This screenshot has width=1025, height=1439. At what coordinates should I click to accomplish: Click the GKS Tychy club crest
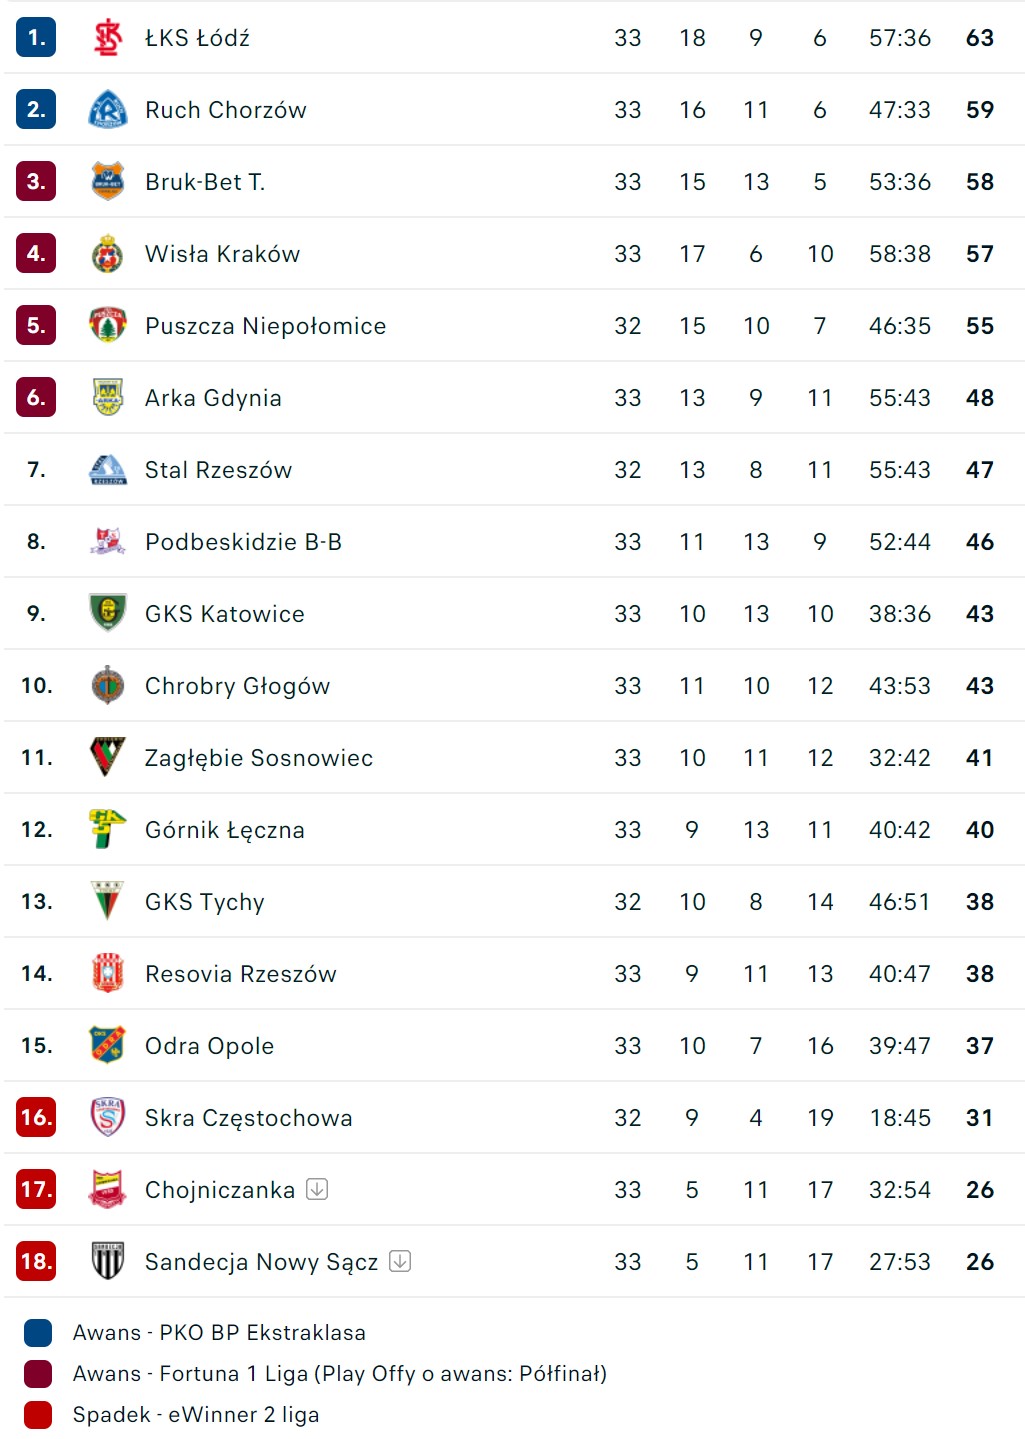click(x=107, y=901)
